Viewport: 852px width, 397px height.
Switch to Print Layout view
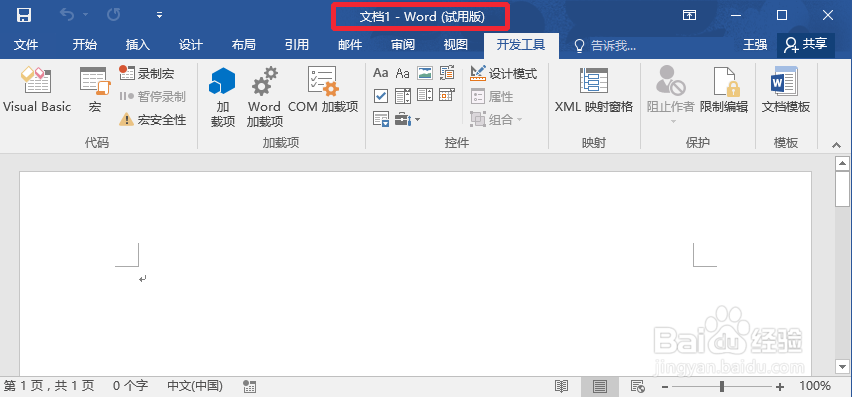(x=600, y=387)
